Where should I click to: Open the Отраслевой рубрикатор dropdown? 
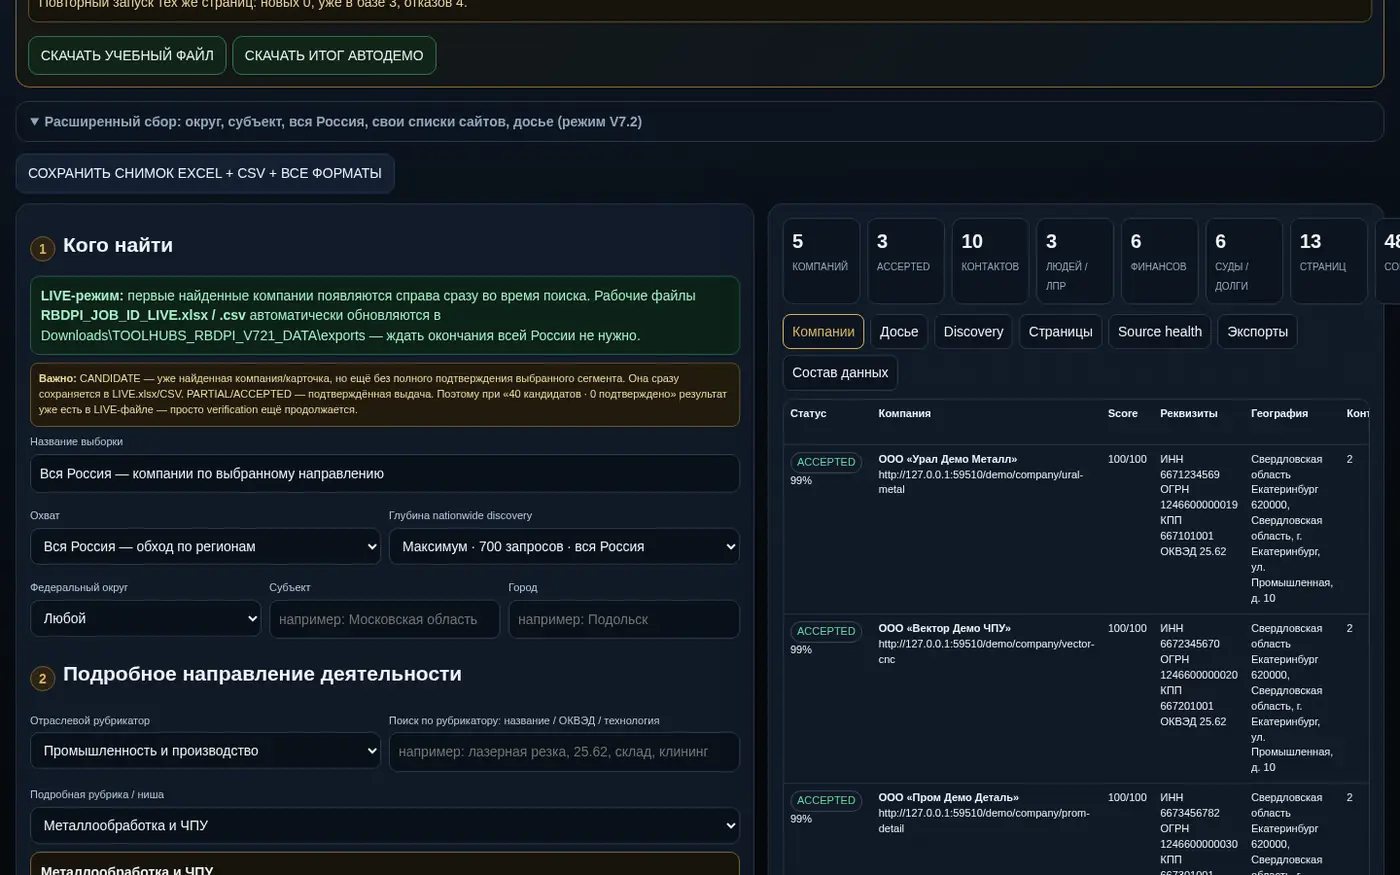205,751
